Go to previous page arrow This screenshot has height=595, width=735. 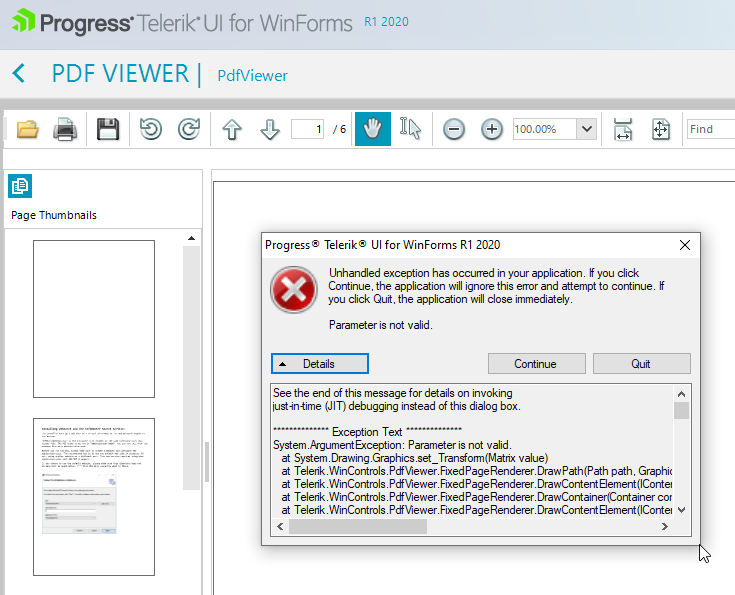coord(232,129)
